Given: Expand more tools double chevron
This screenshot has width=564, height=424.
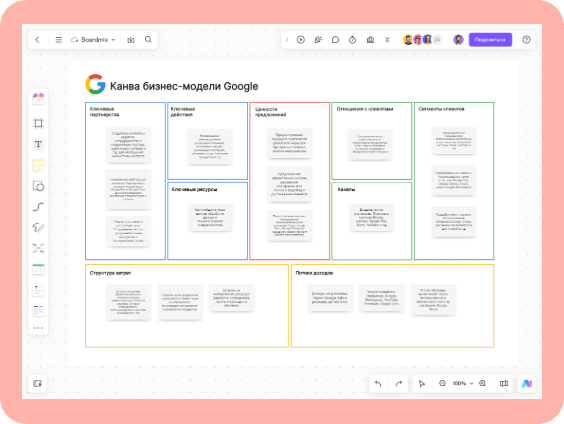Looking at the screenshot, I should coord(387,40).
